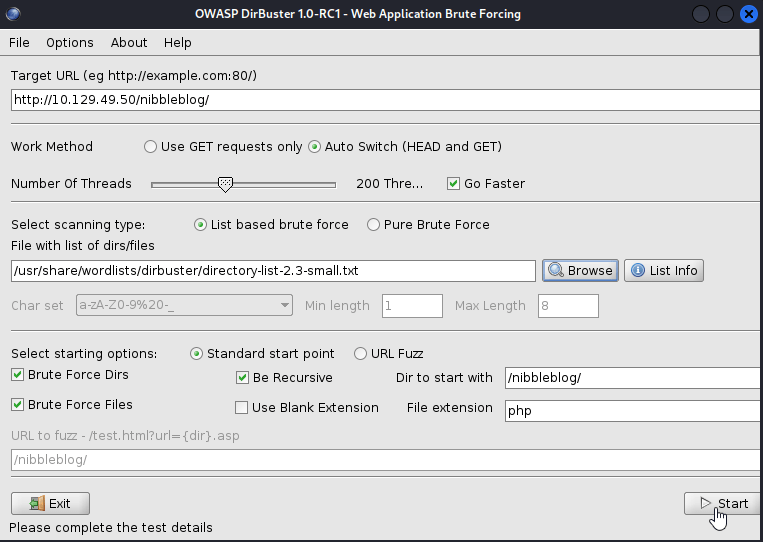Click the Min length field
Viewport: 763px width, 542px height.
tap(412, 306)
